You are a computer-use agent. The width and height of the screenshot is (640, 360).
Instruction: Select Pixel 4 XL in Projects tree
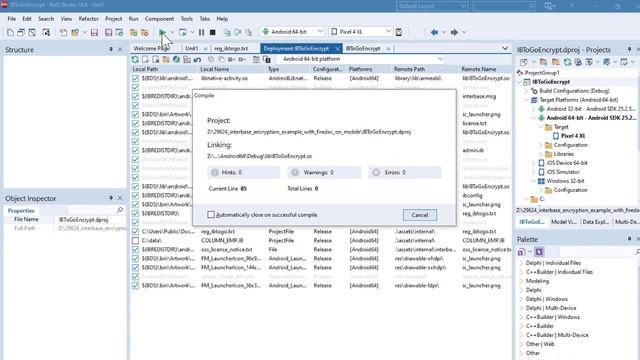(573, 136)
